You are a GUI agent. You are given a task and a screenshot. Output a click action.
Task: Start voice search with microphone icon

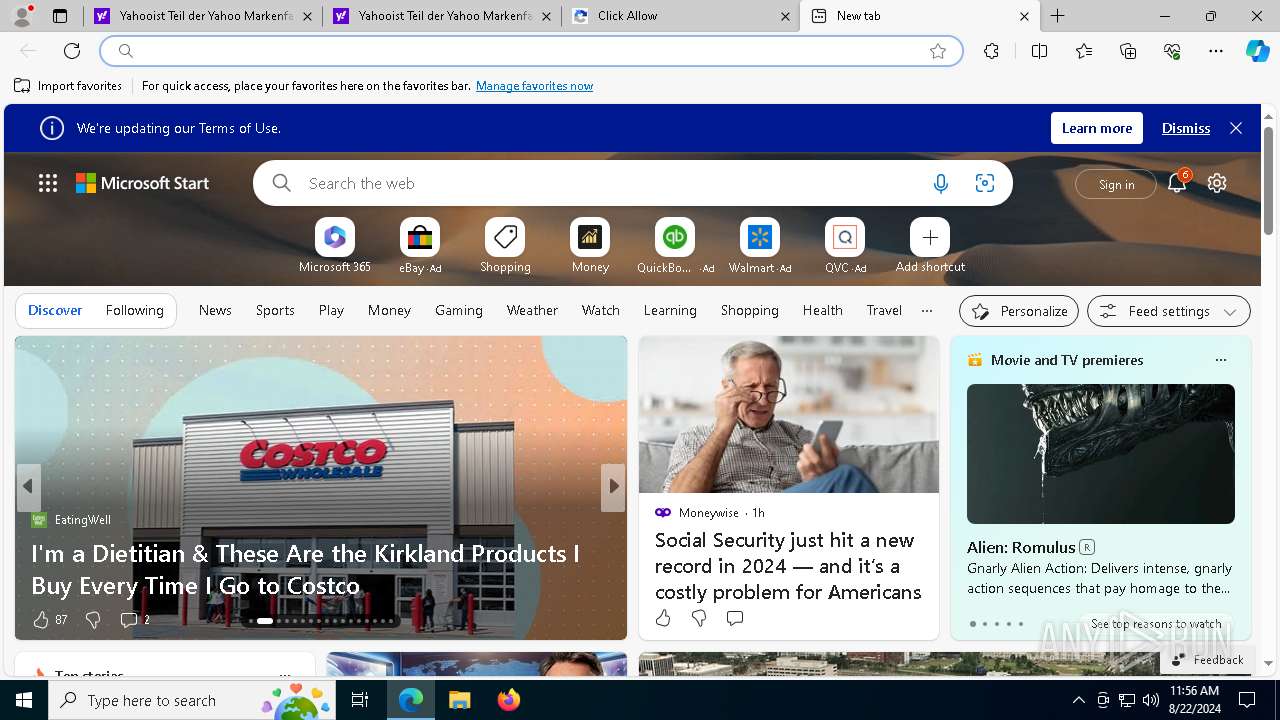click(940, 183)
